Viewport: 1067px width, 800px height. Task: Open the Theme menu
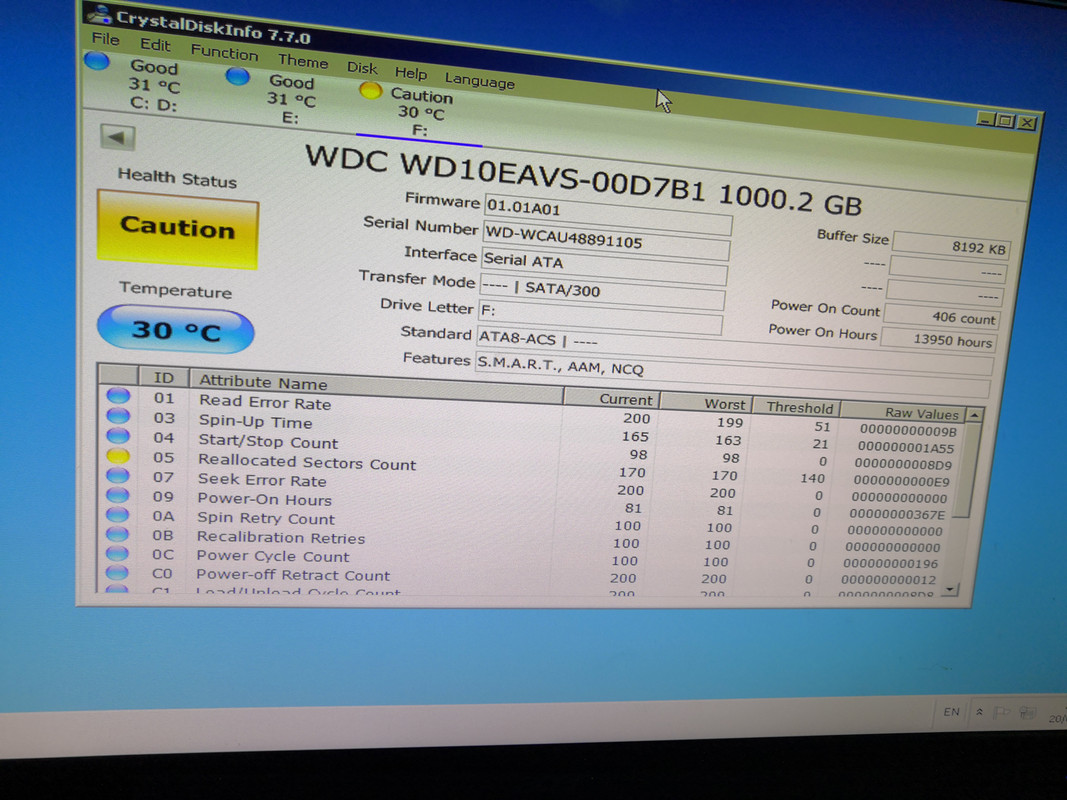coord(303,61)
